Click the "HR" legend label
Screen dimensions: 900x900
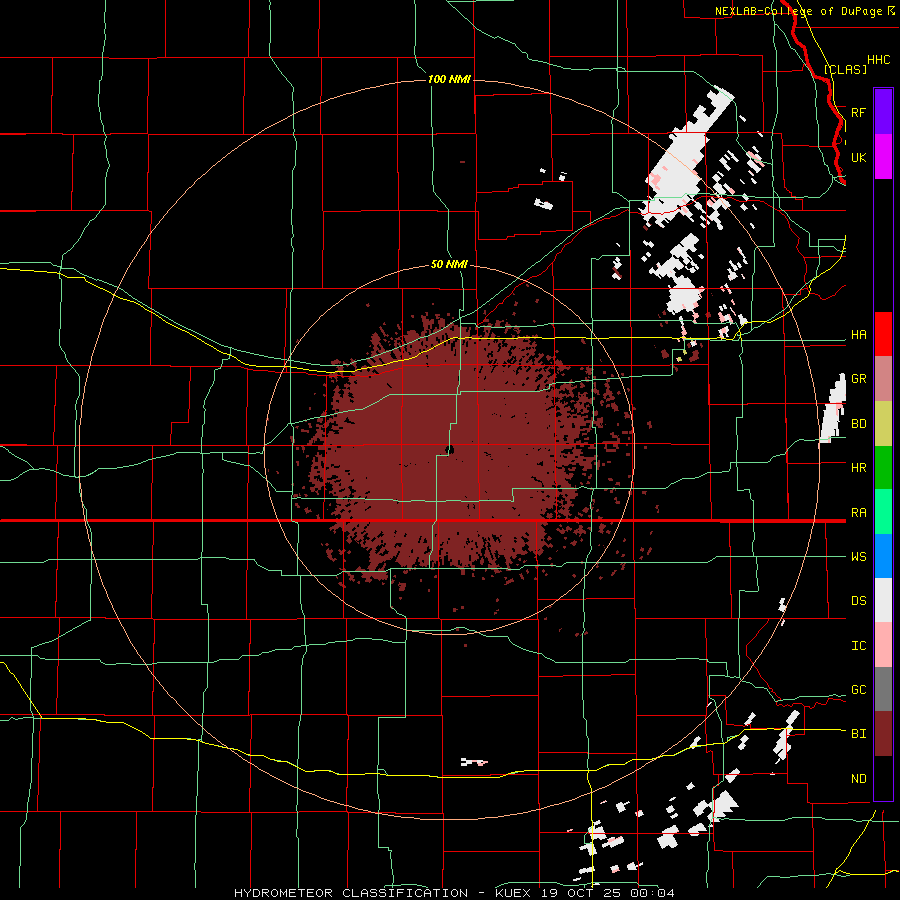click(858, 468)
